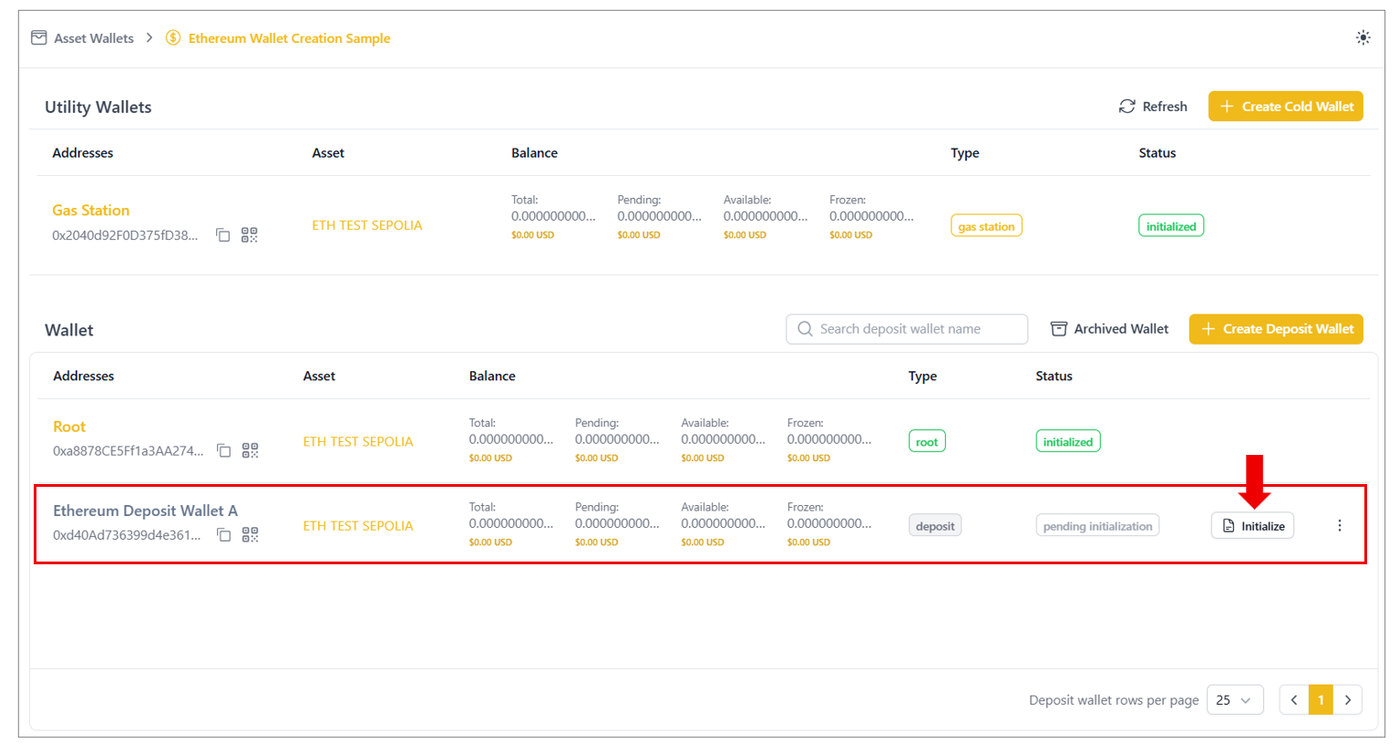Initialize Ethereum Deposit Wallet A
Image resolution: width=1399 pixels, height=753 pixels.
[x=1253, y=526]
